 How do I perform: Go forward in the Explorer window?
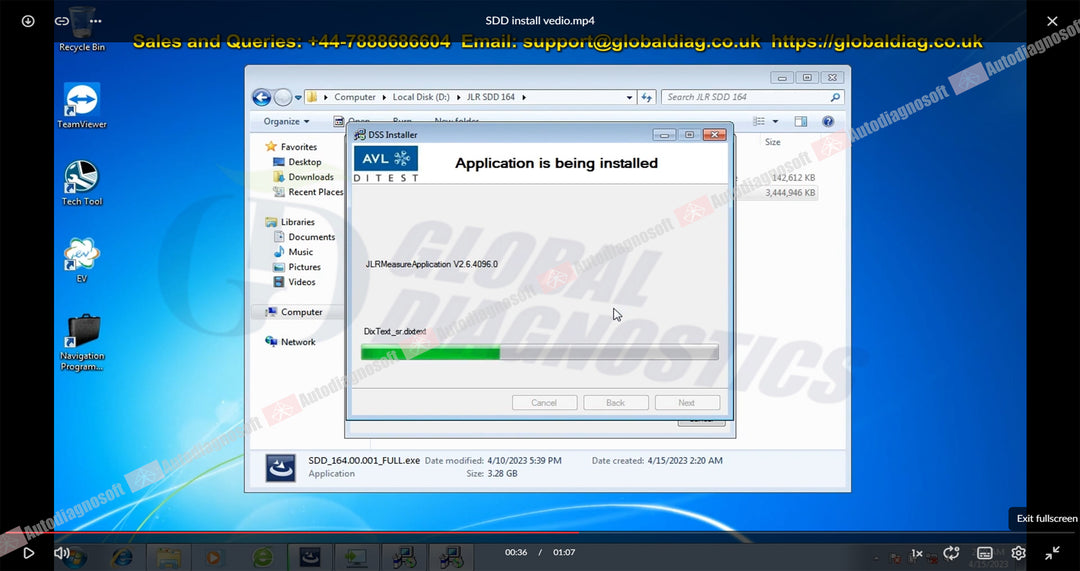point(282,97)
